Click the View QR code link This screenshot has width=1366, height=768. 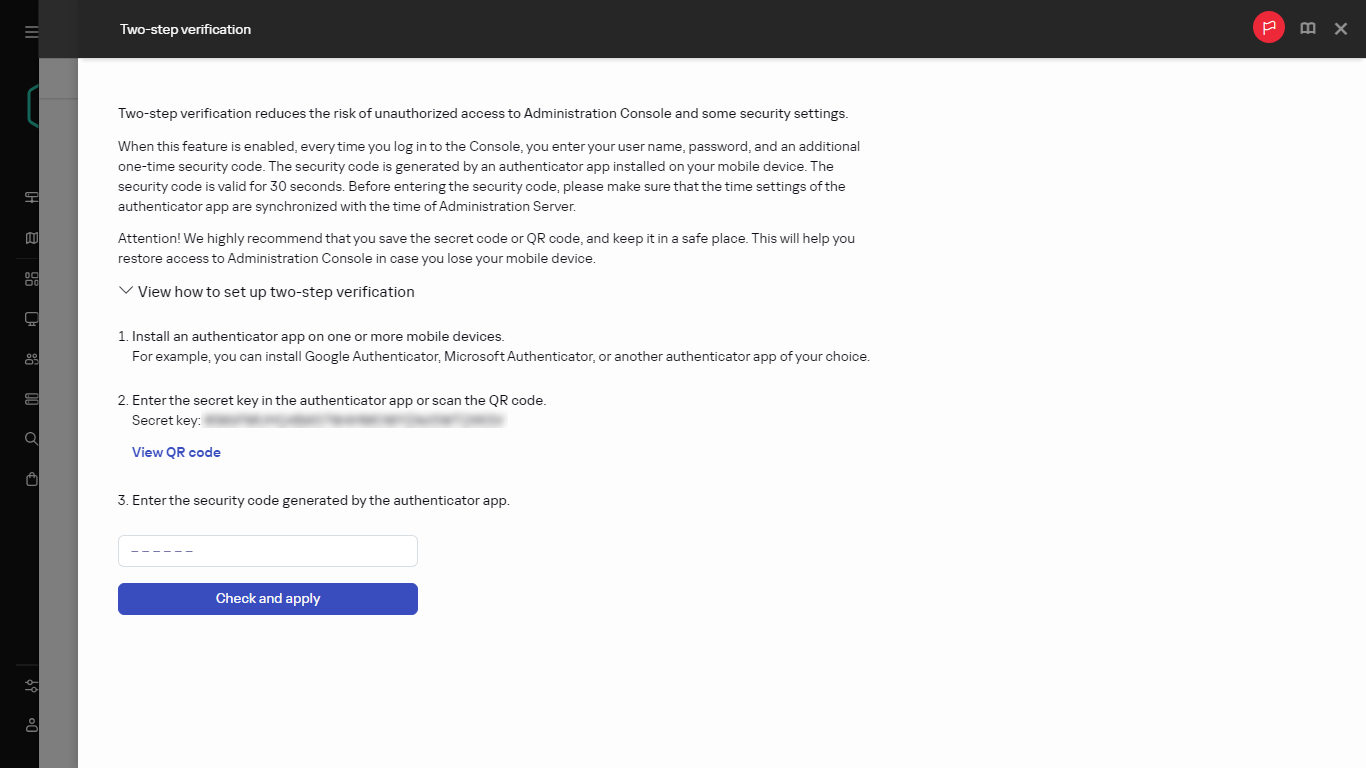176,452
